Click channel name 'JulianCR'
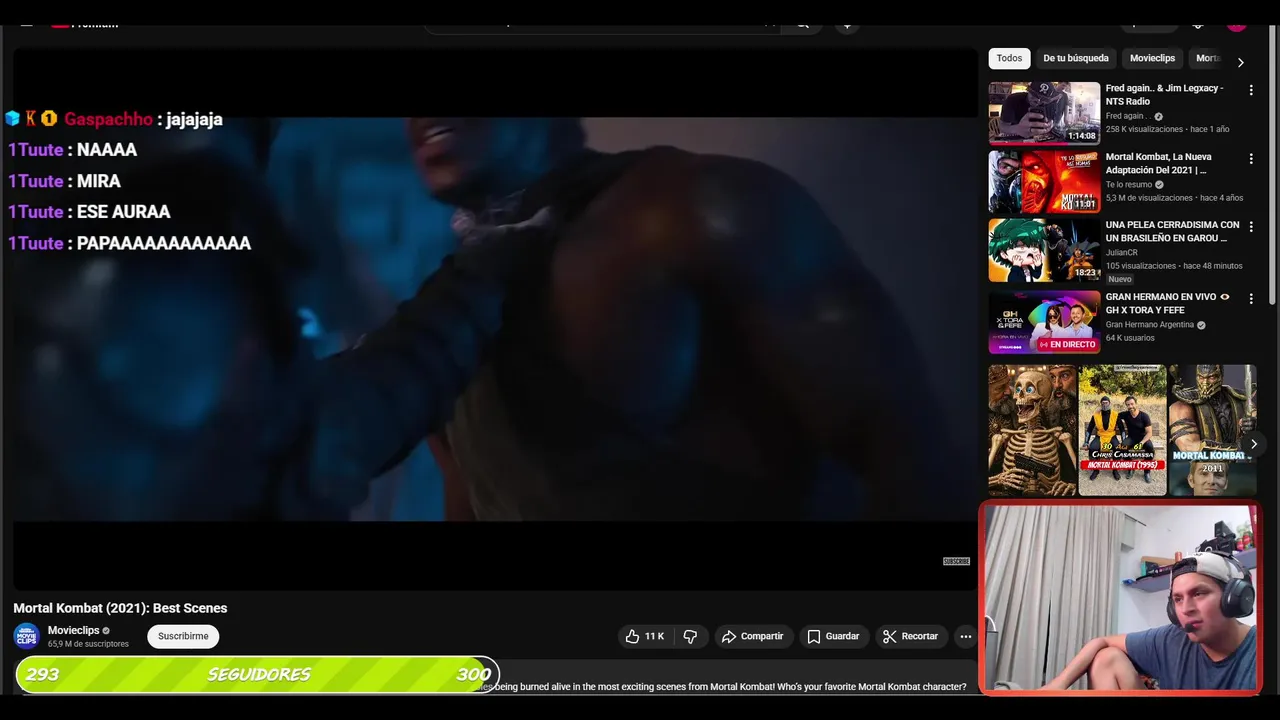The image size is (1280, 720). pyautogui.click(x=1122, y=253)
